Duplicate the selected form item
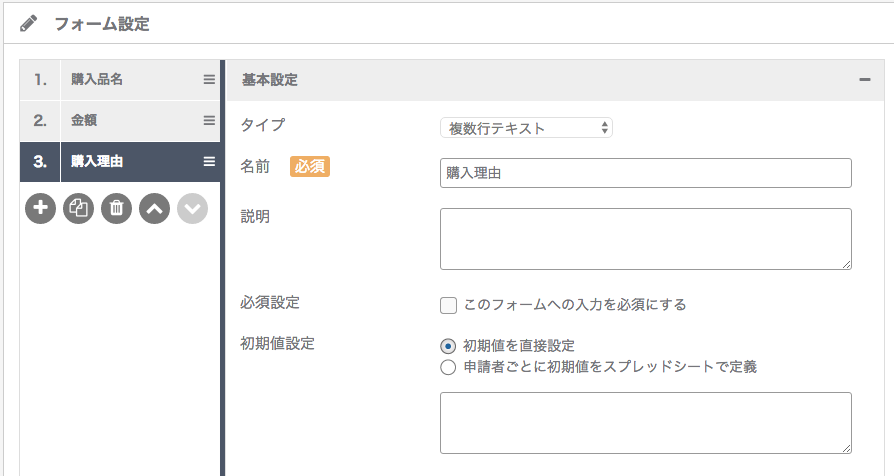The image size is (894, 476). coord(79,208)
